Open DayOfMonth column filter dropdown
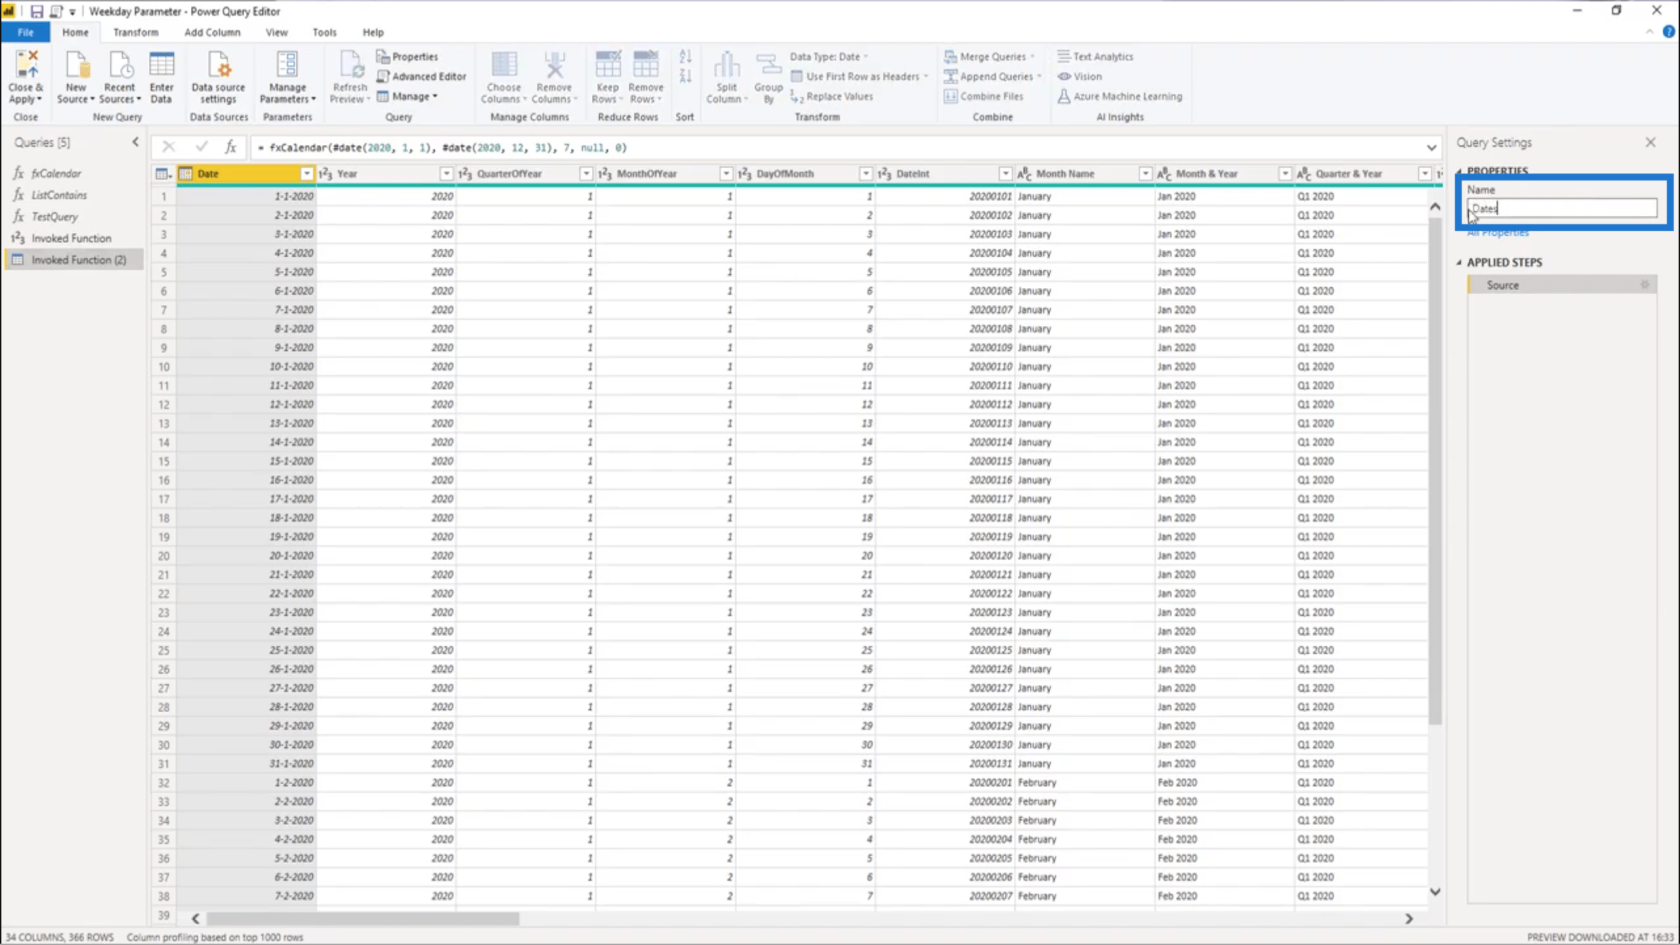1680x945 pixels. point(866,174)
